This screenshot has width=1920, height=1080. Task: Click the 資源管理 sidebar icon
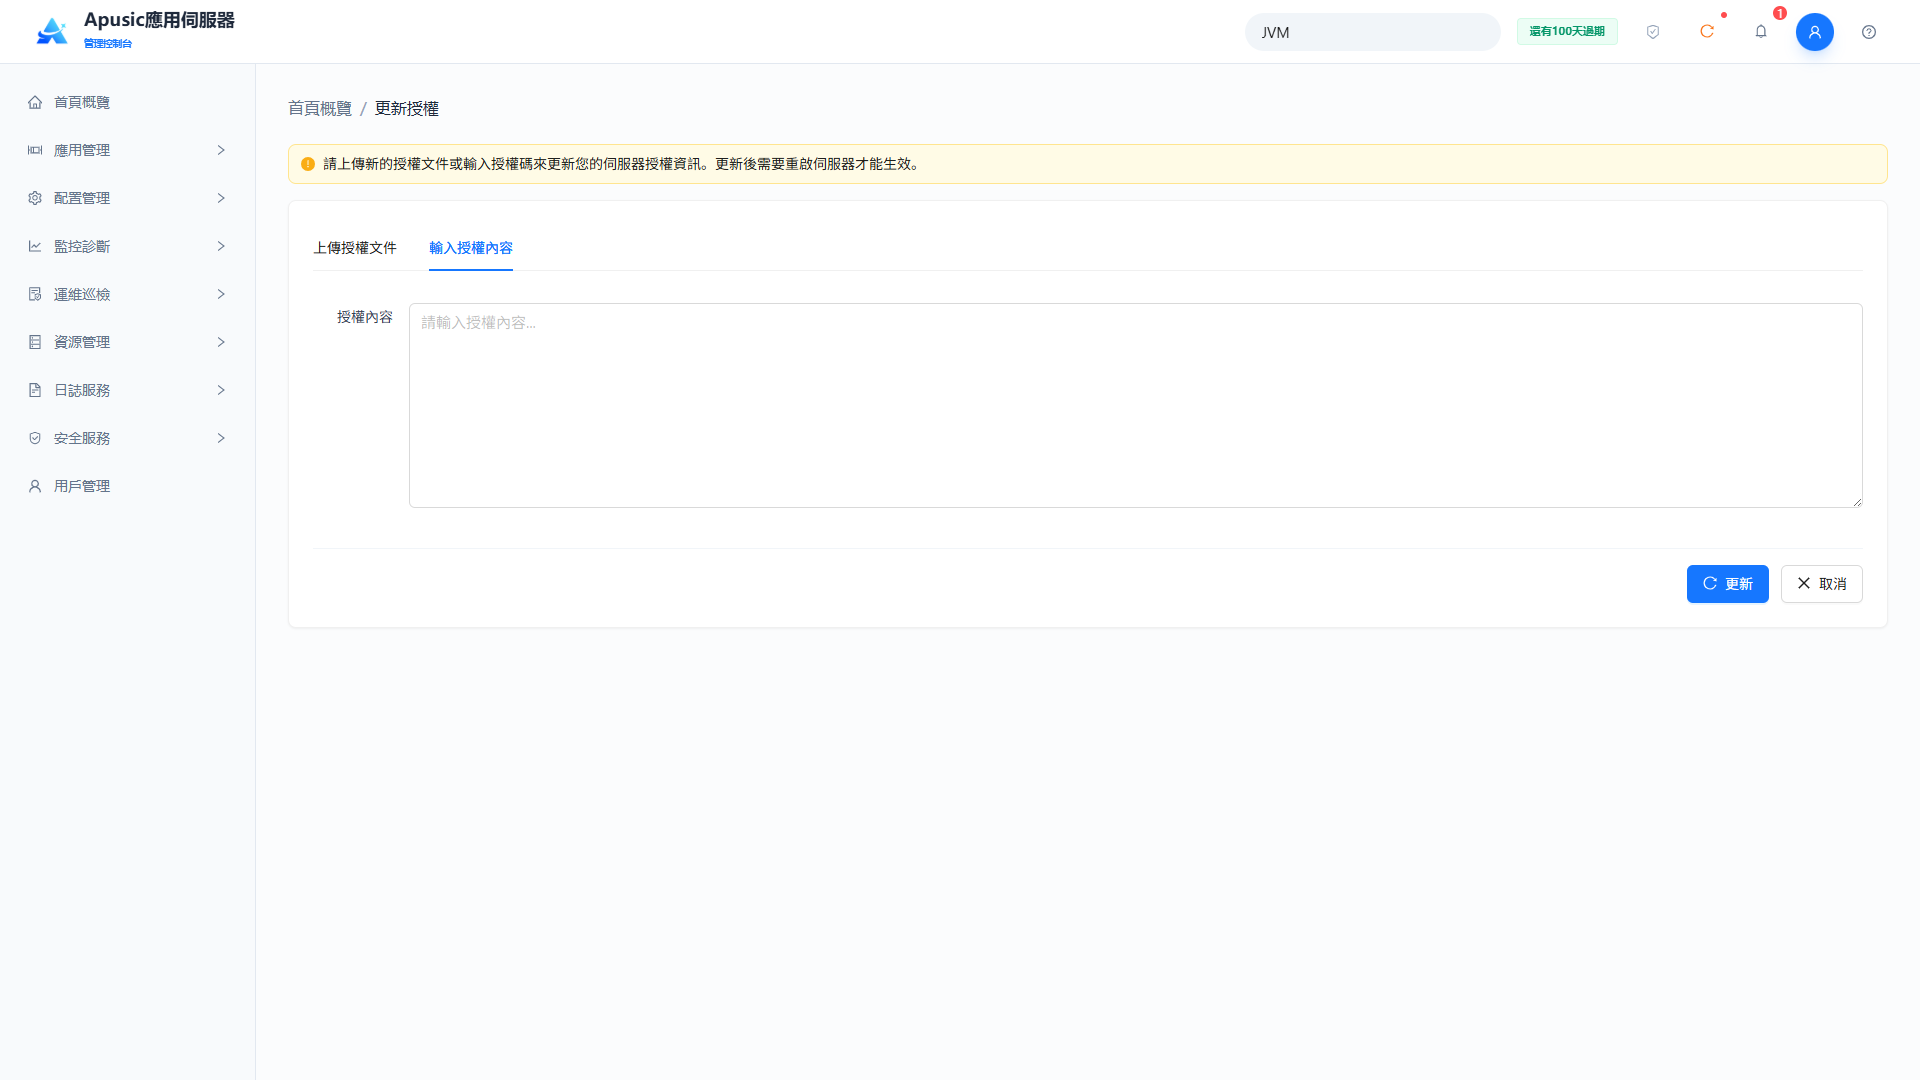click(35, 342)
